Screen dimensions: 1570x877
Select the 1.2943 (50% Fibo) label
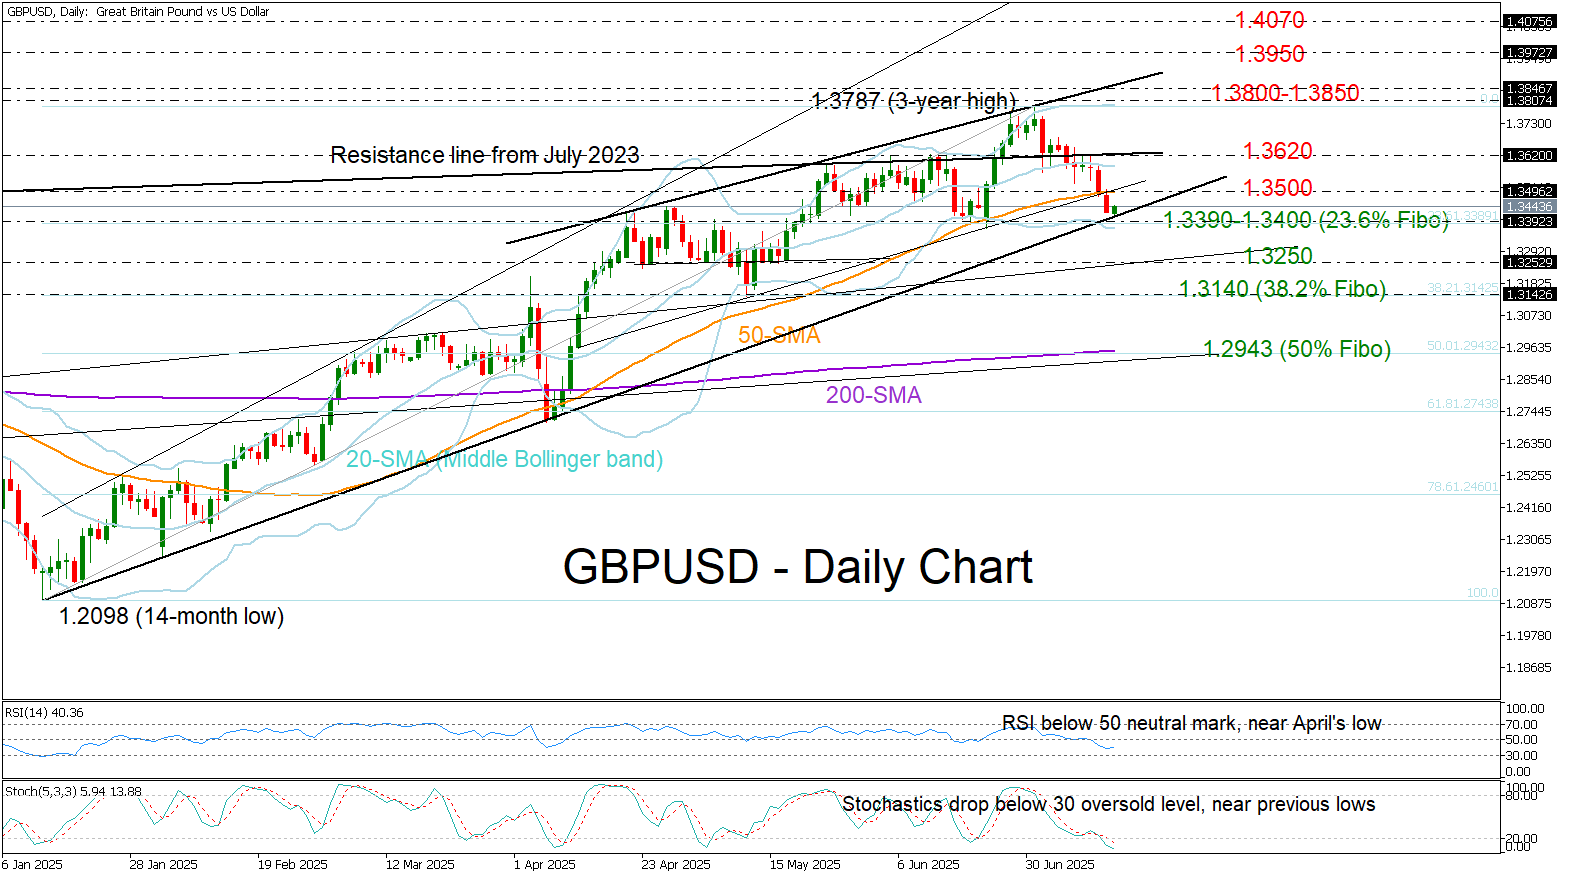1297,349
